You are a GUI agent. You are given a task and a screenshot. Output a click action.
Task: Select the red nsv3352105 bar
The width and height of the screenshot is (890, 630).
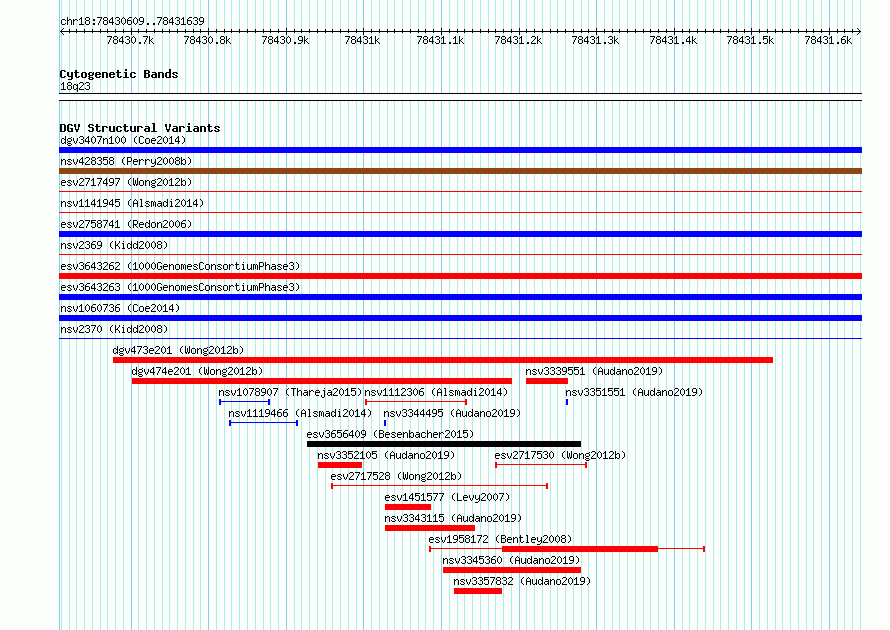[x=340, y=465]
